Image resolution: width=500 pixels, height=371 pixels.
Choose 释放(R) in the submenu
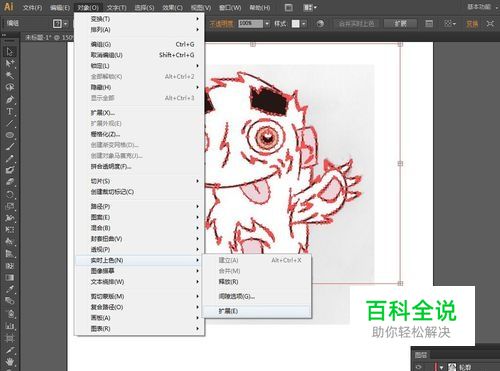point(257,282)
